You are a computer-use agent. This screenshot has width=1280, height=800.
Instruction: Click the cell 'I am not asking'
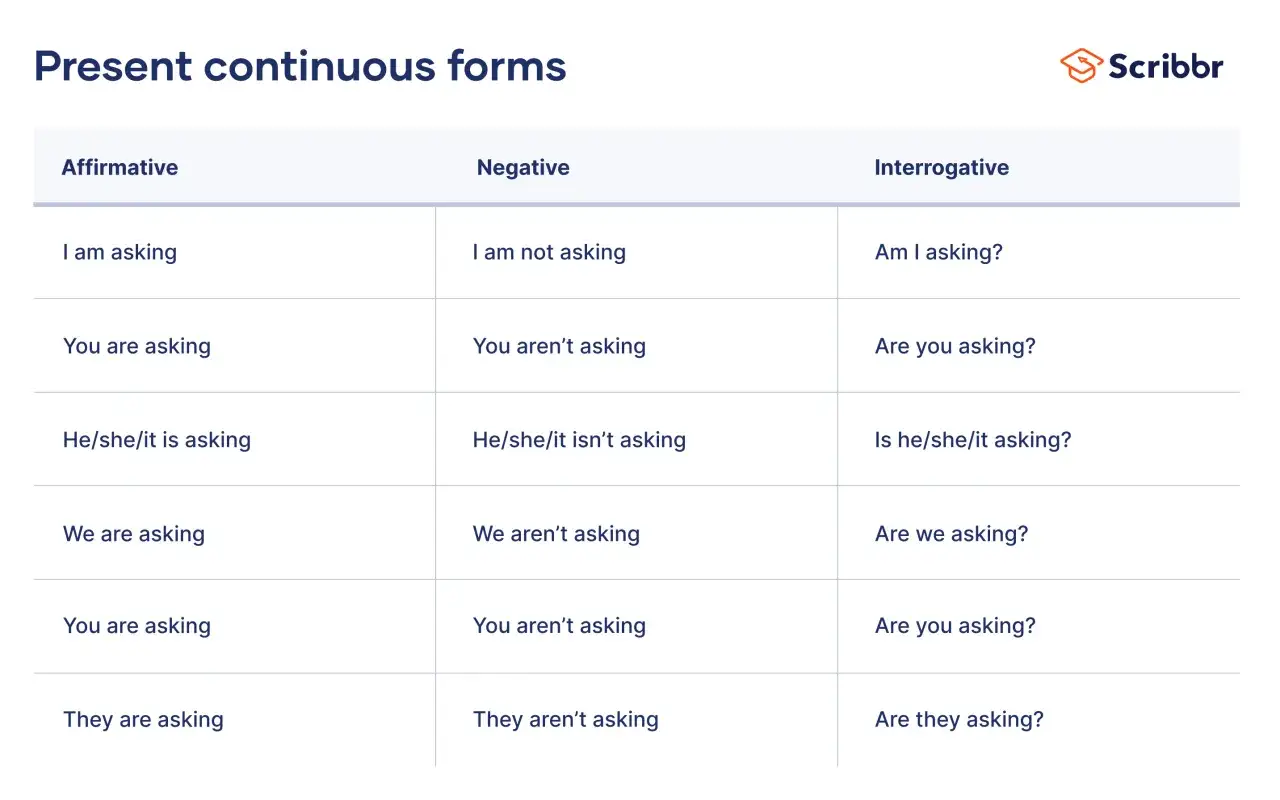pos(549,252)
